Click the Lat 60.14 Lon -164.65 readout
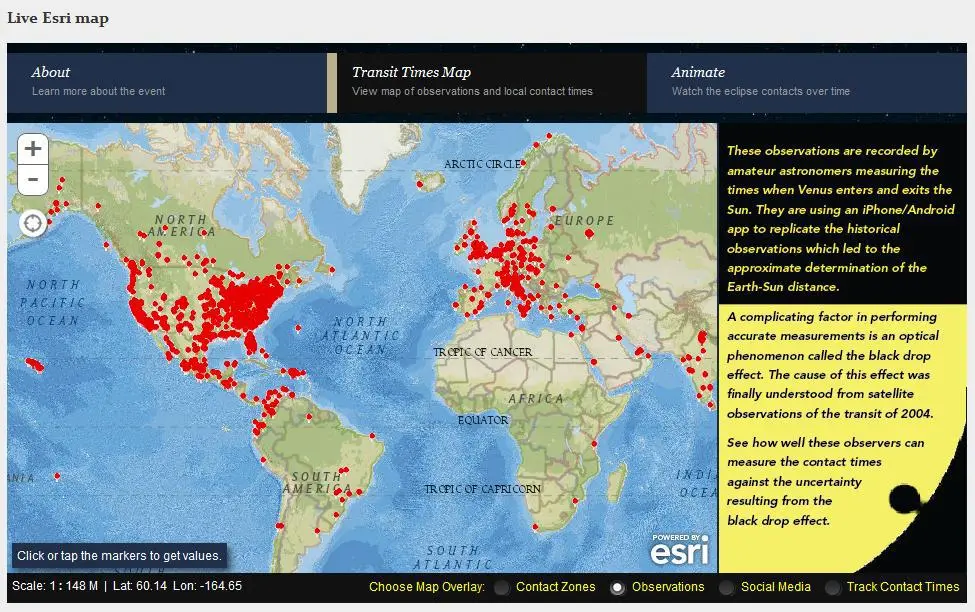 tap(177, 586)
